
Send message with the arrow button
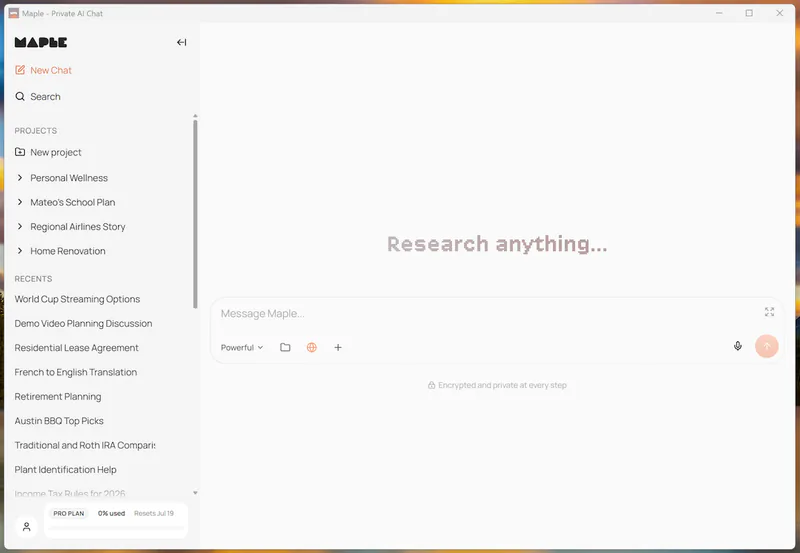pos(766,346)
